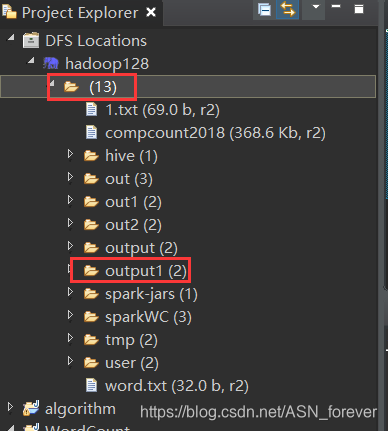Screen dimensions: 388x431
Task: Select word.txt (32.0 b, r2)
Action: [177, 386]
